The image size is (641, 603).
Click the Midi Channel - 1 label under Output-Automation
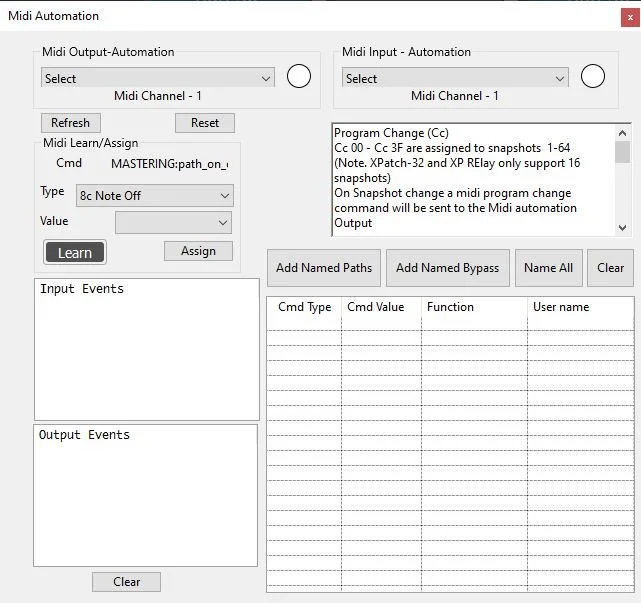[158, 96]
